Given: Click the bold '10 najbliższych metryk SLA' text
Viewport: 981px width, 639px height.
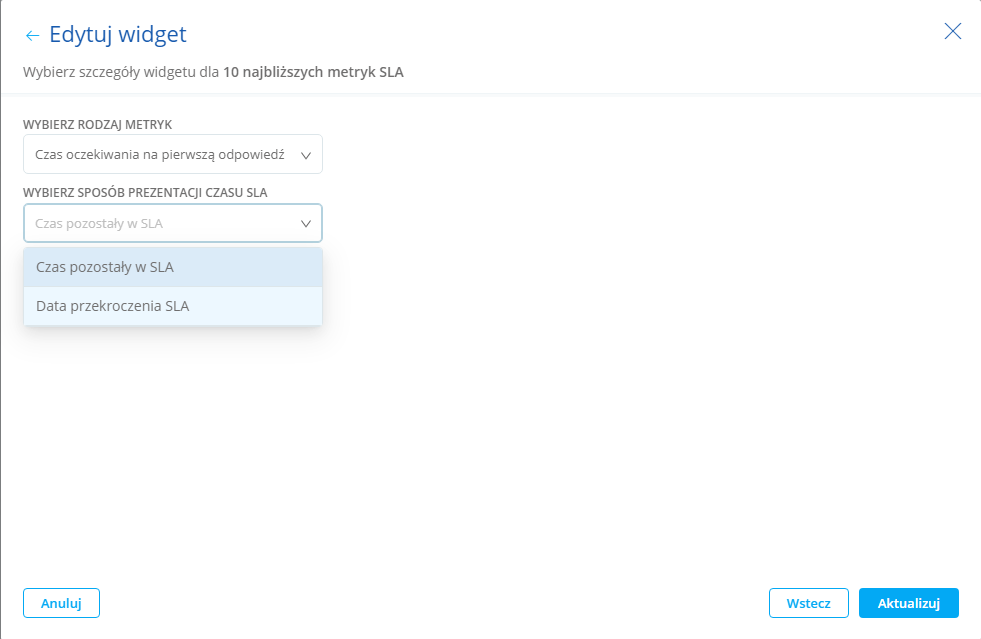Looking at the screenshot, I should (x=313, y=72).
